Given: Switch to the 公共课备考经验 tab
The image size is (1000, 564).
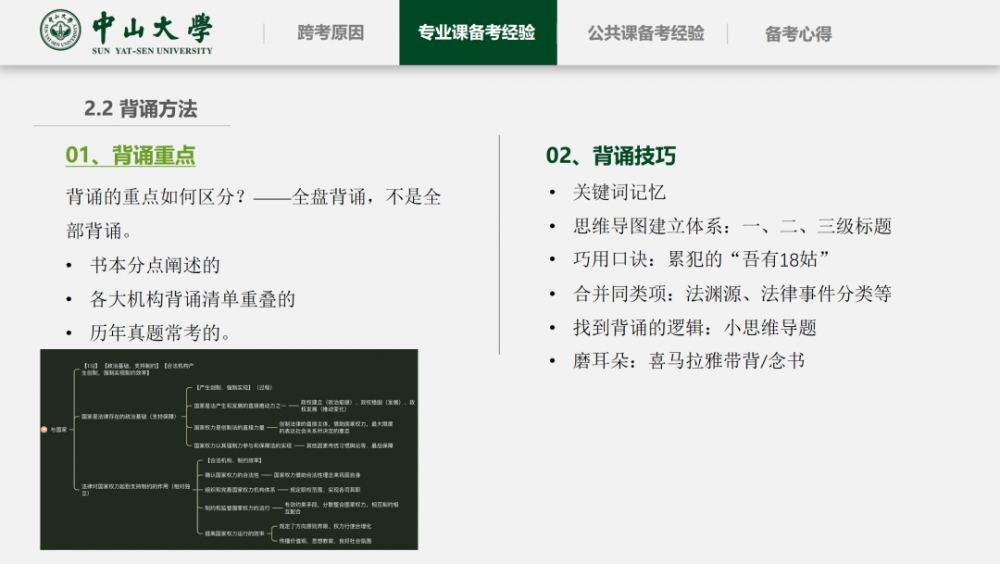Looking at the screenshot, I should [x=646, y=33].
